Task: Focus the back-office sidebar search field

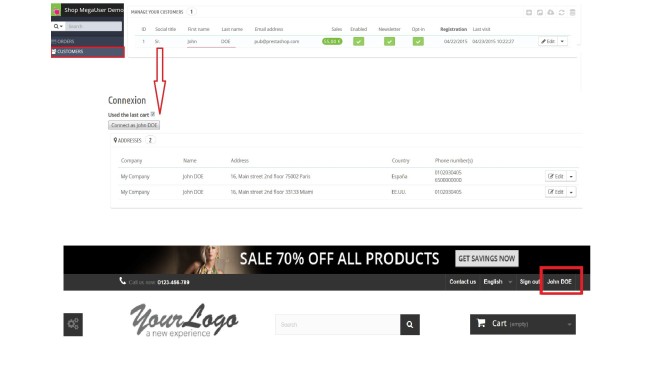Action: [93, 26]
